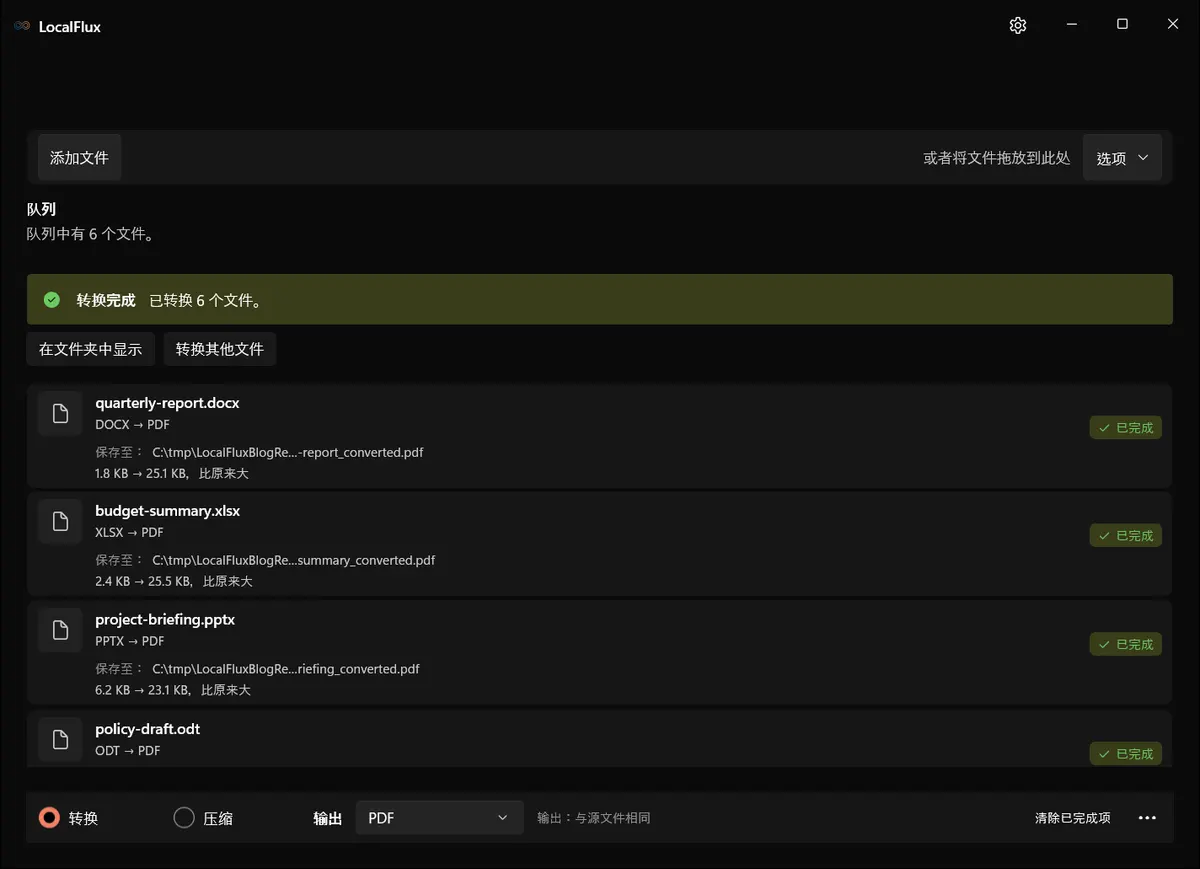The image size is (1200, 869).
Task: Open the three-dot more options menu
Action: click(1148, 818)
